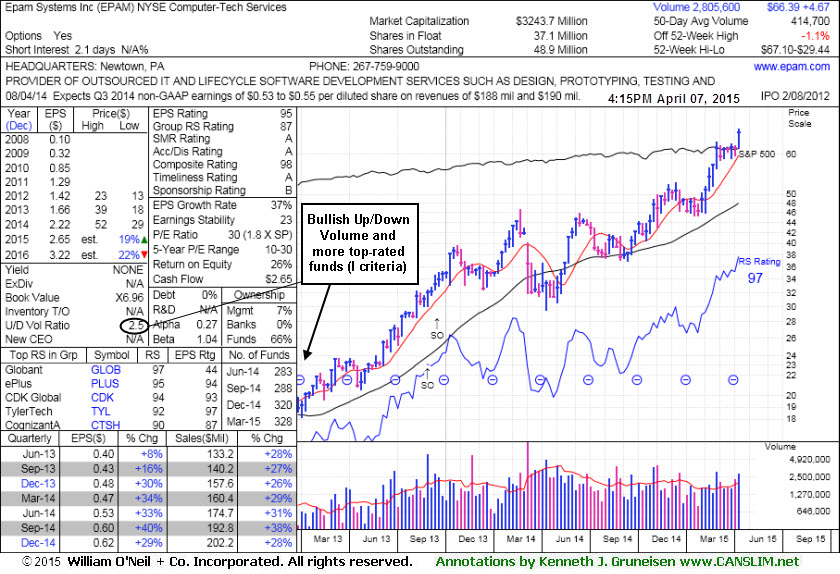Click the Dec-14 quarterly row label

click(38, 543)
